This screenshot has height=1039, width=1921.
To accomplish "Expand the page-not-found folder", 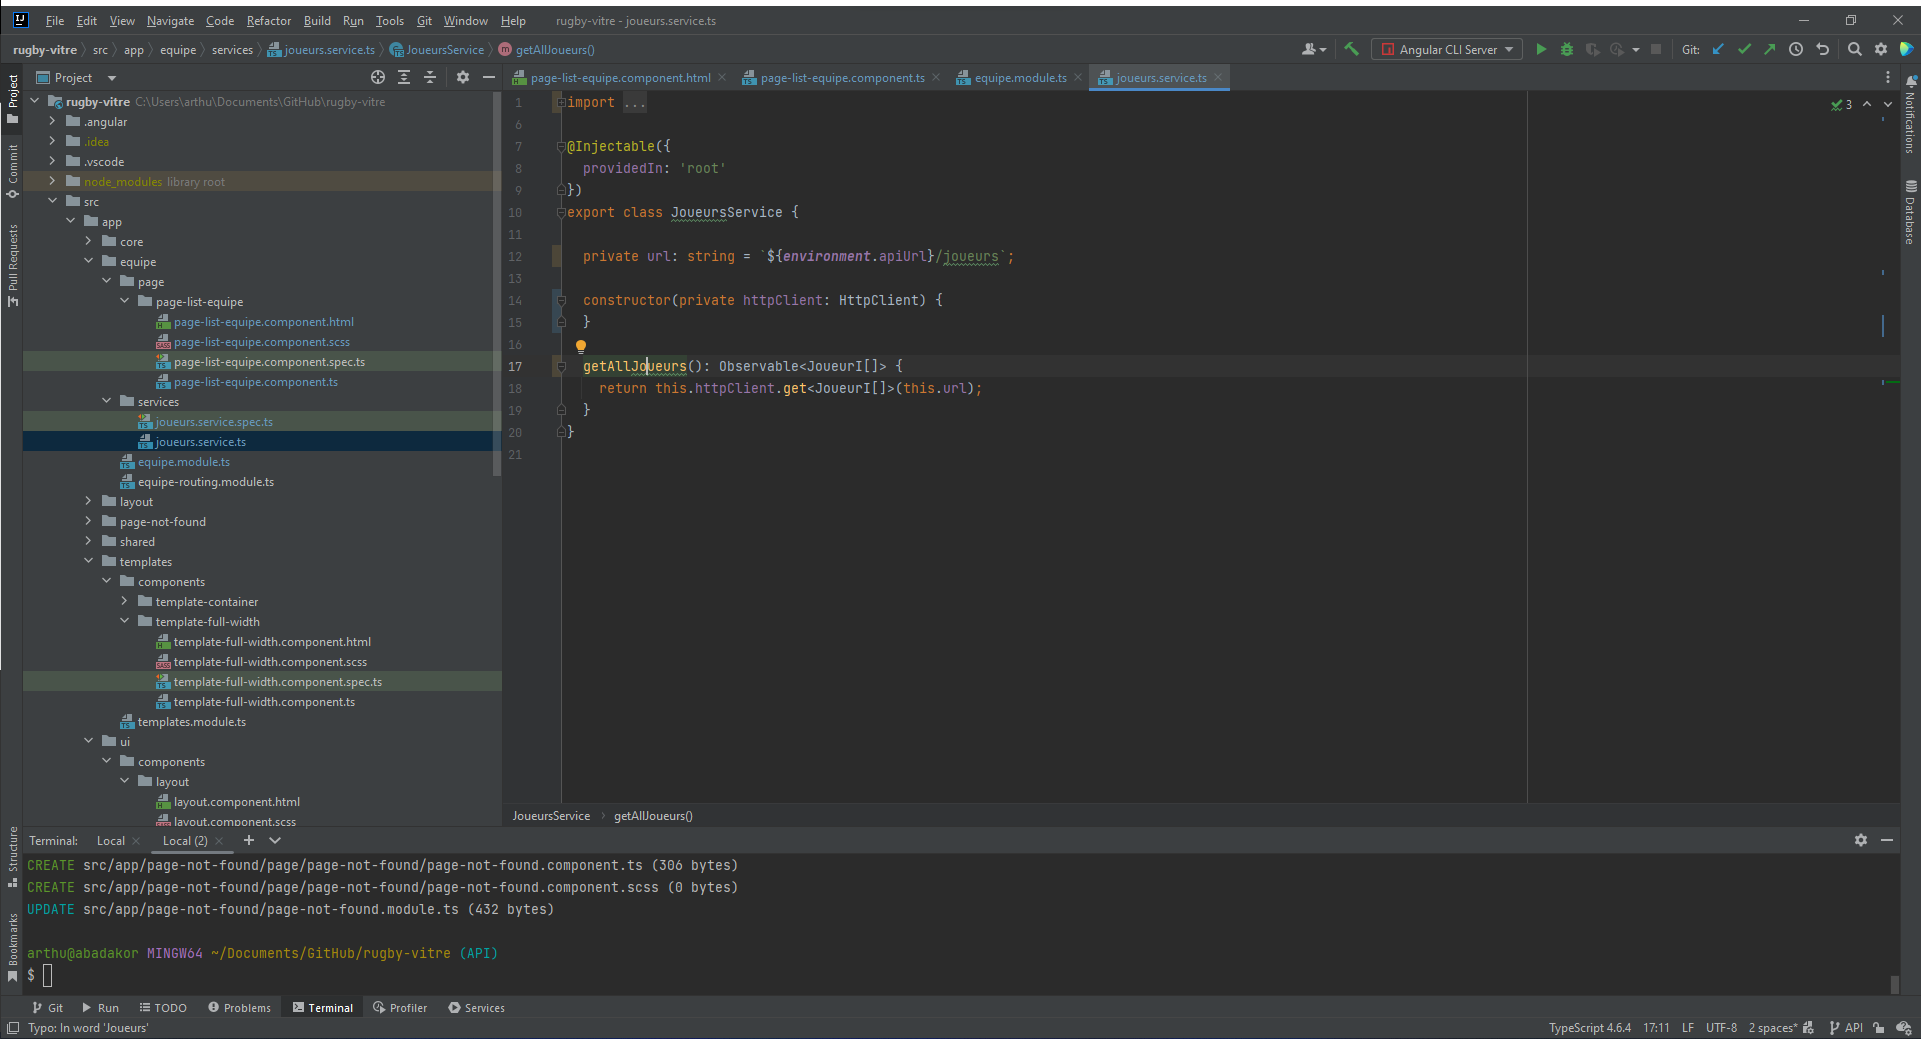I will click(x=88, y=521).
